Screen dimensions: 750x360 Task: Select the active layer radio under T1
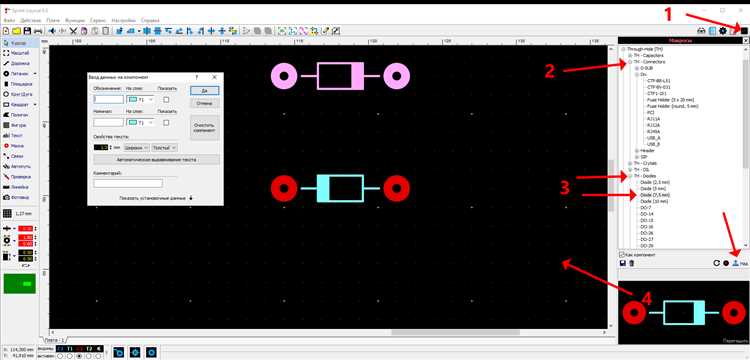click(70, 356)
